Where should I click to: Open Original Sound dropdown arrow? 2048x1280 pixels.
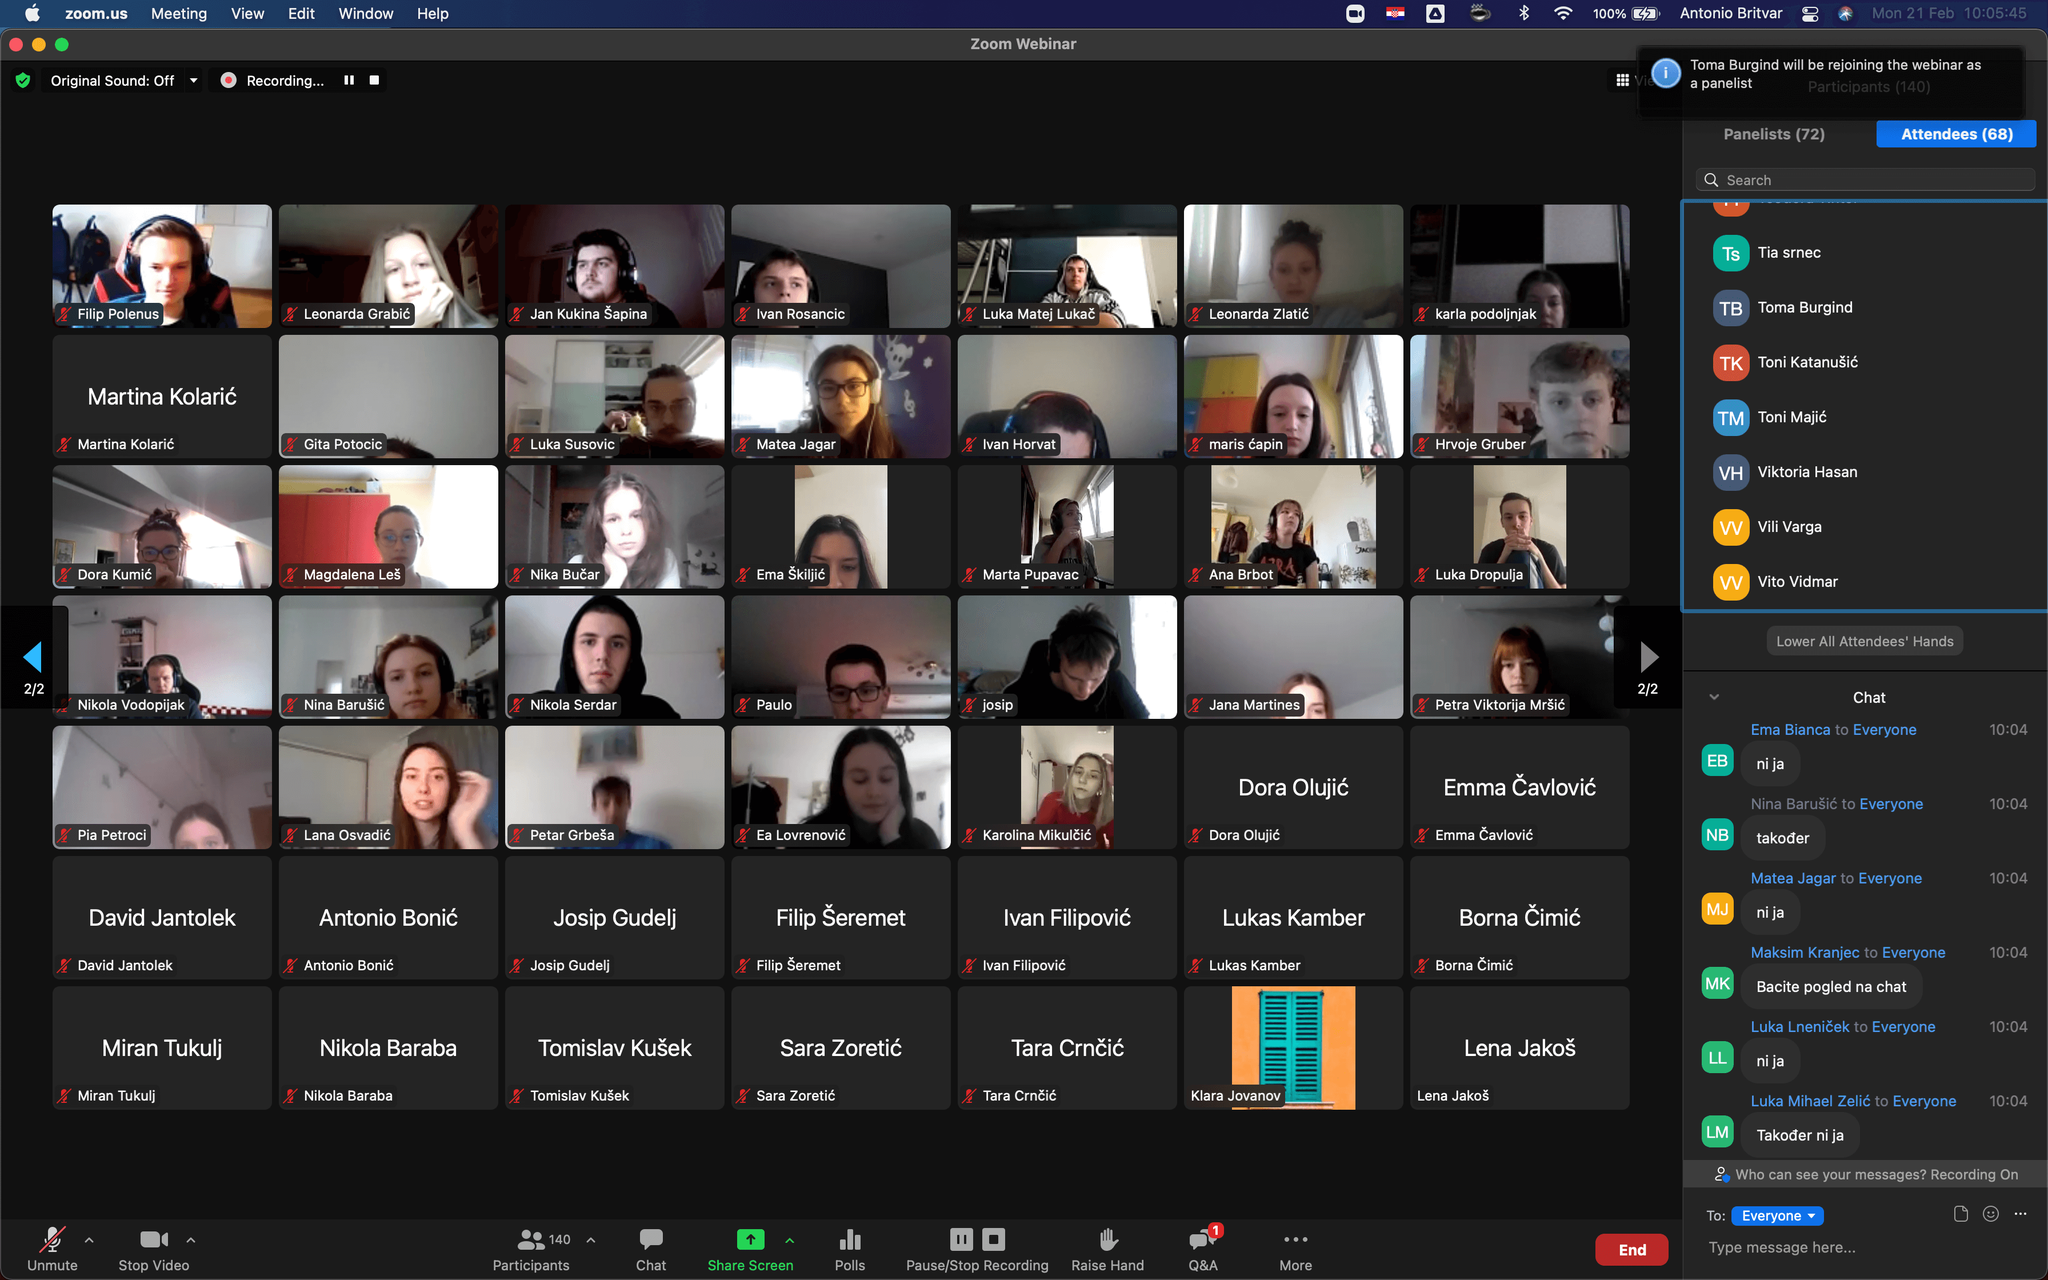tap(193, 80)
